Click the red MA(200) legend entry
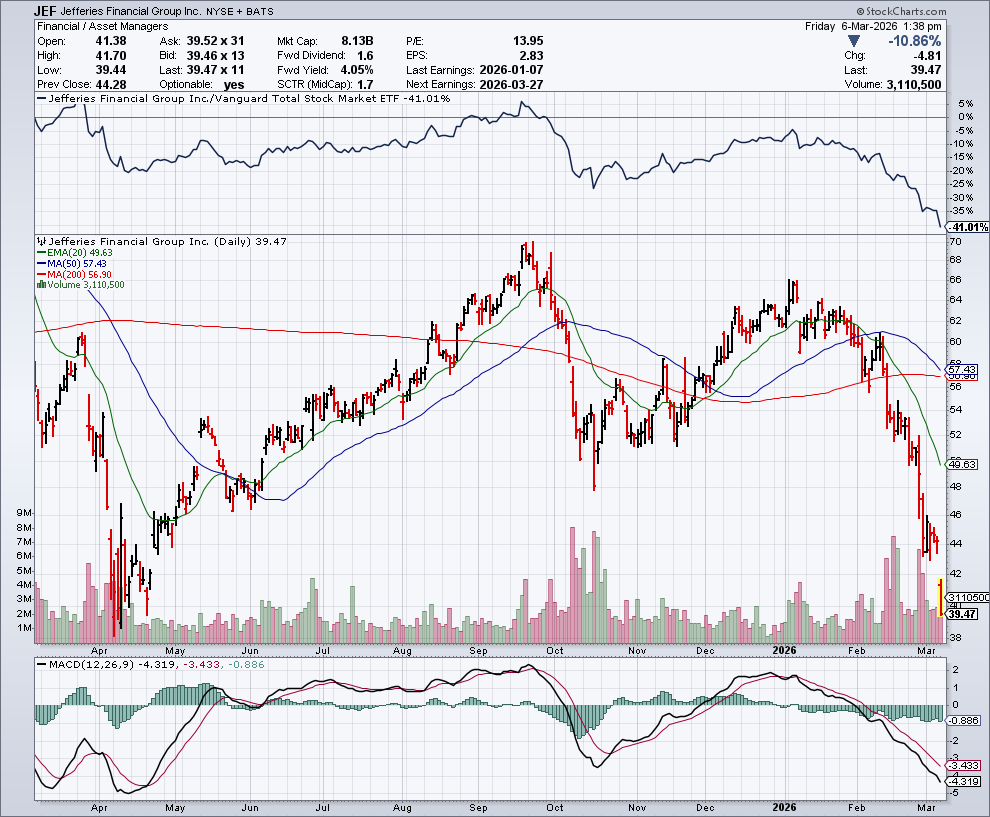 74,274
